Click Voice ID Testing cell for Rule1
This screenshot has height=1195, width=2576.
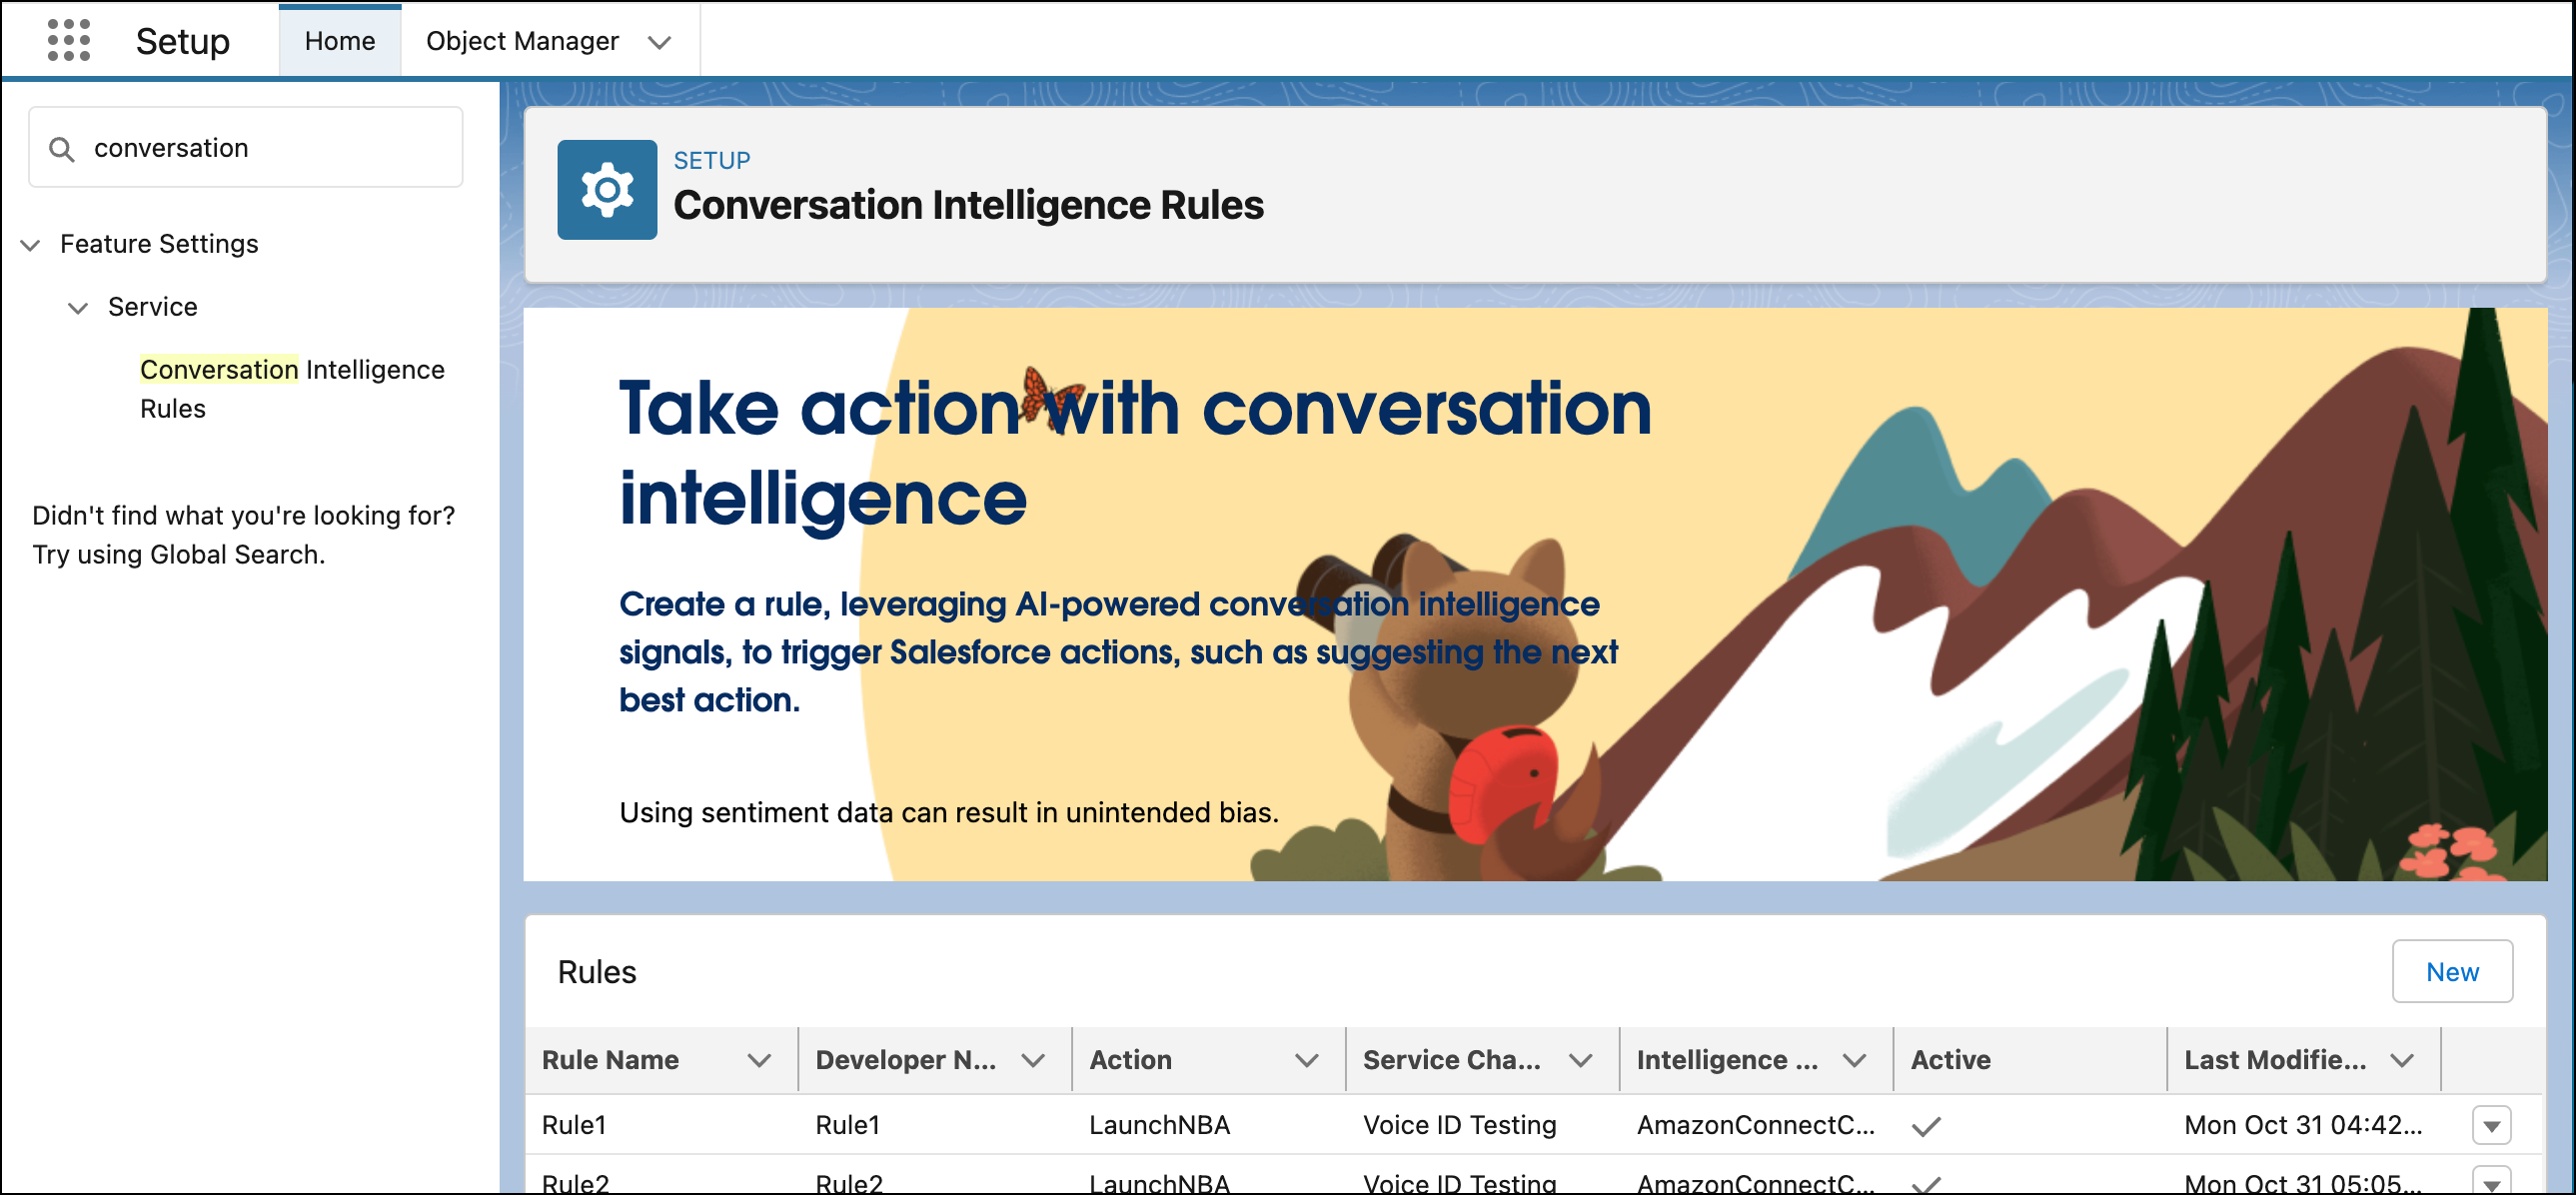coord(1460,1126)
